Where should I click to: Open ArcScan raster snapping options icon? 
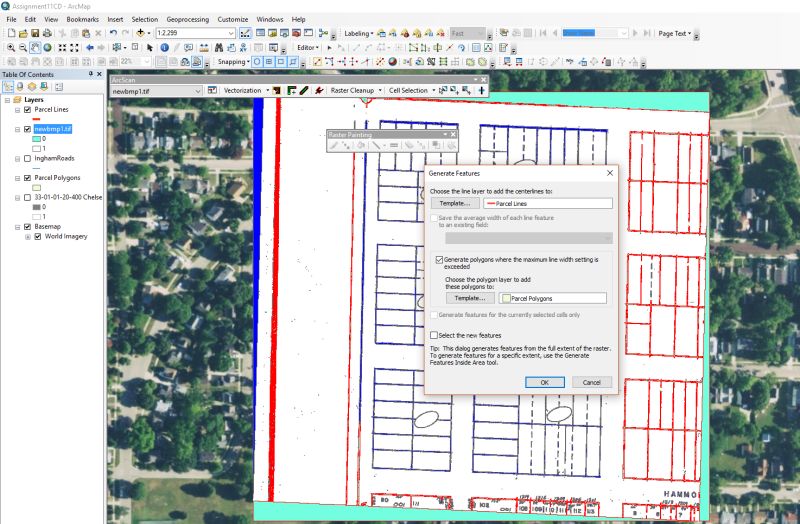(x=212, y=90)
